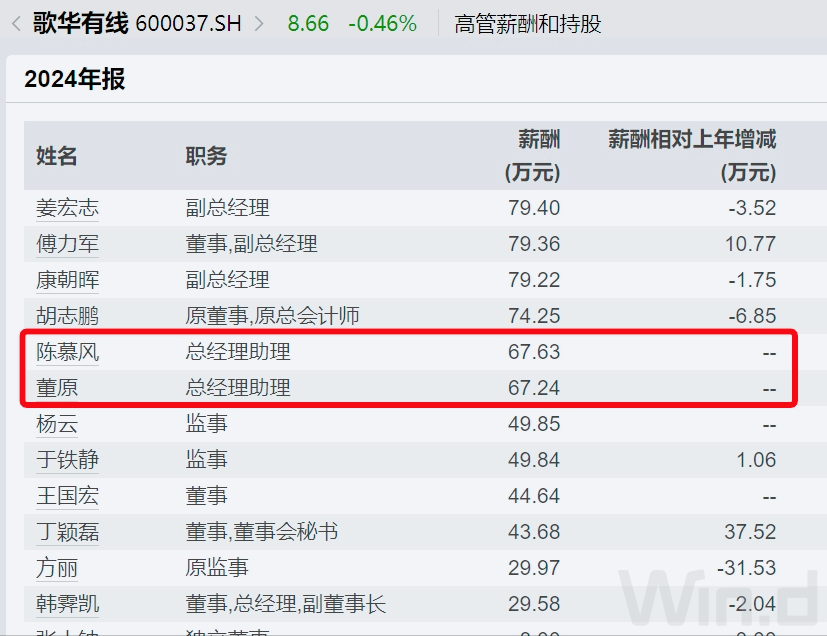Click the 2024年报 section heading

tap(74, 80)
